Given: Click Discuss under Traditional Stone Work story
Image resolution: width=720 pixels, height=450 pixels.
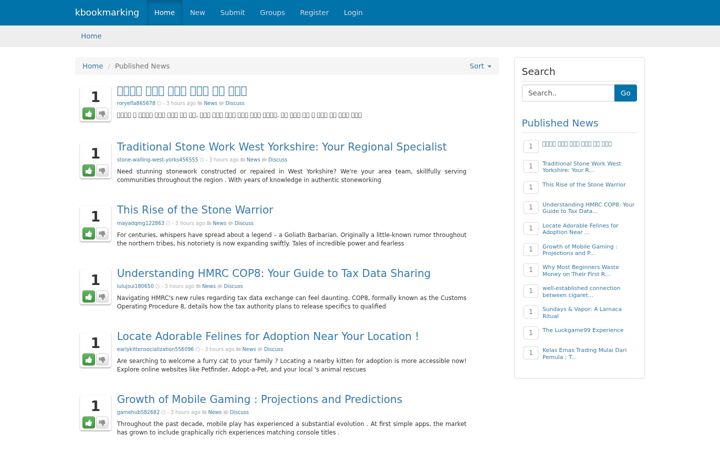Looking at the screenshot, I should click(x=277, y=160).
